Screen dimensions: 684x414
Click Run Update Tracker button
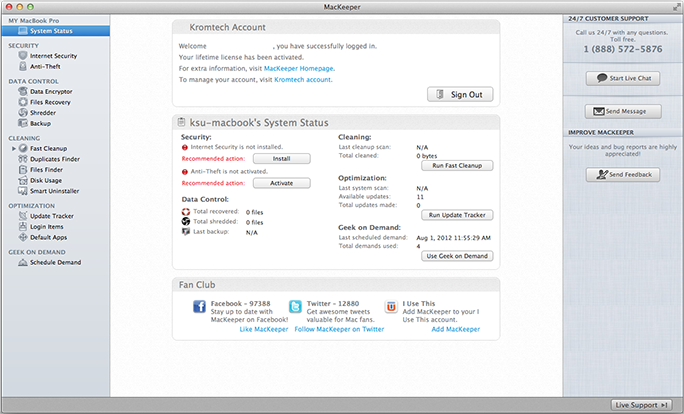tap(457, 215)
